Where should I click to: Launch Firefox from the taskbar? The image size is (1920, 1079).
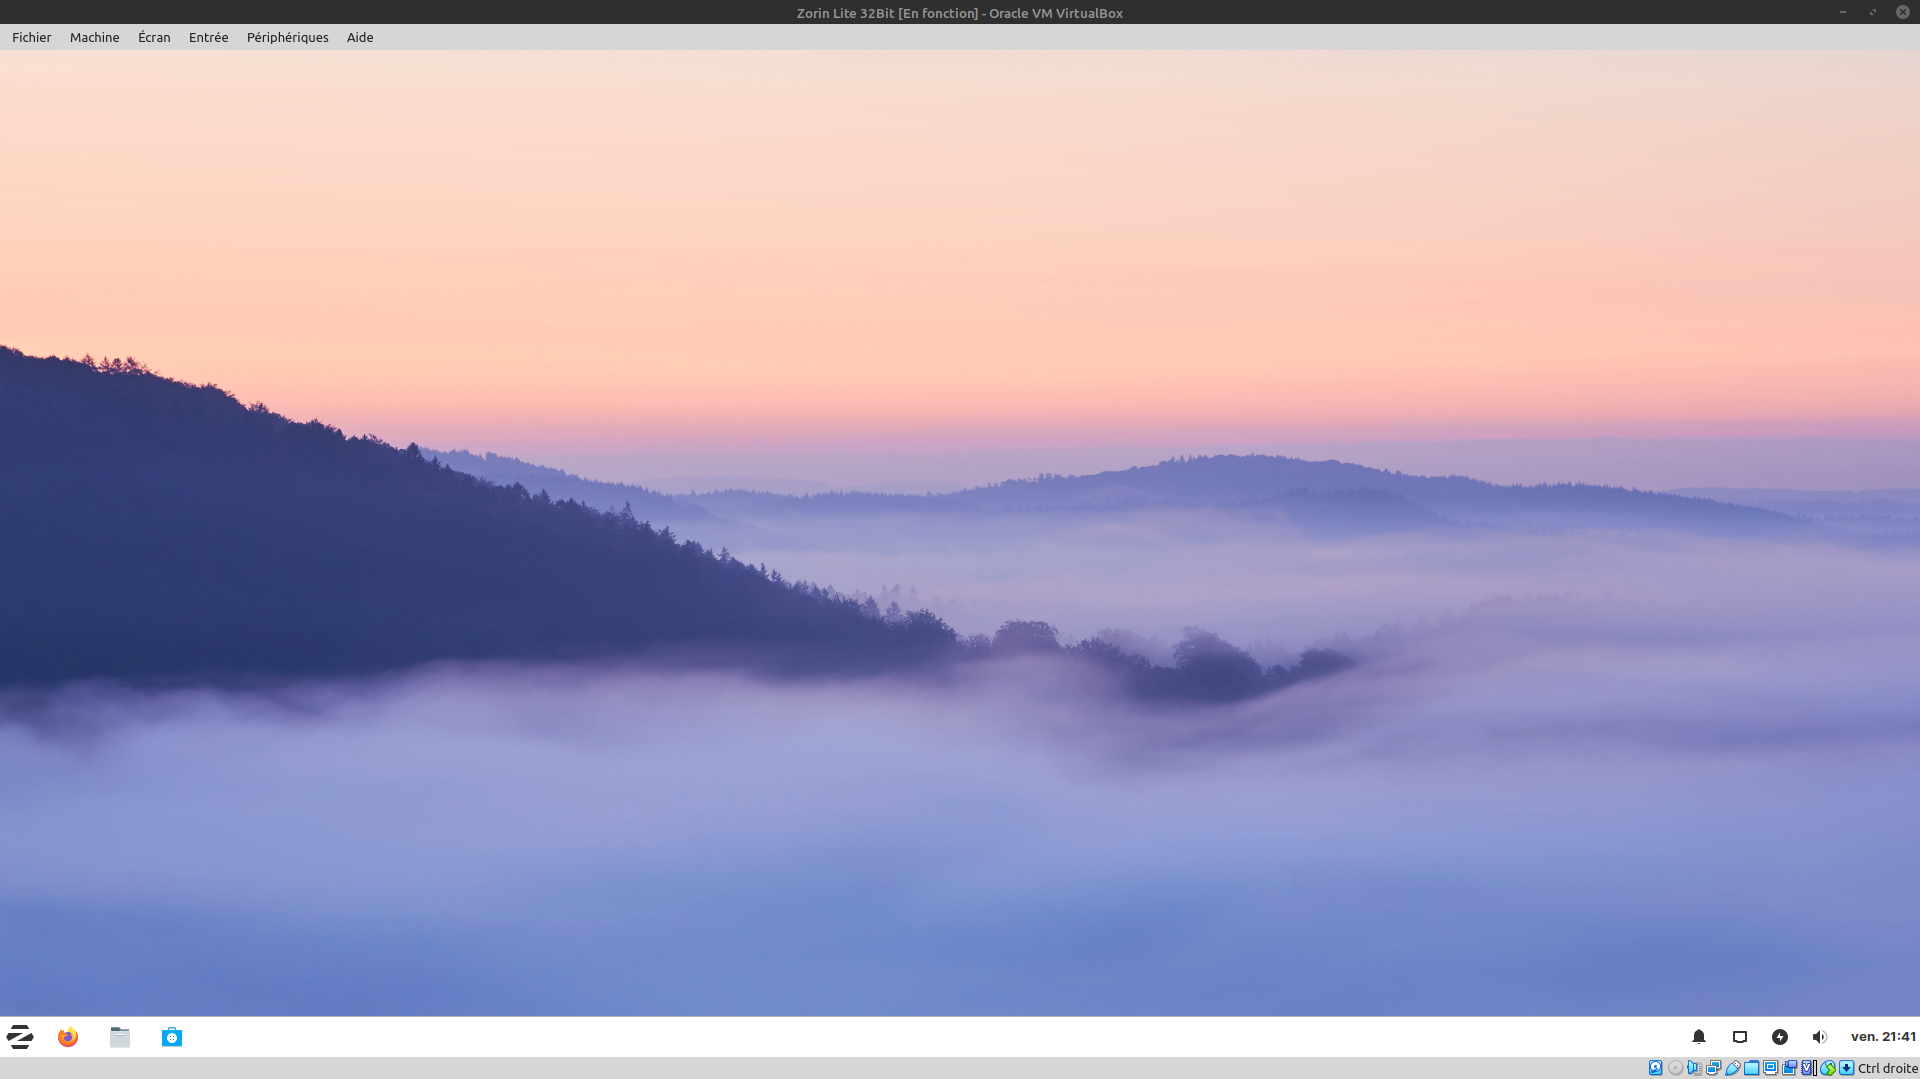tap(68, 1037)
